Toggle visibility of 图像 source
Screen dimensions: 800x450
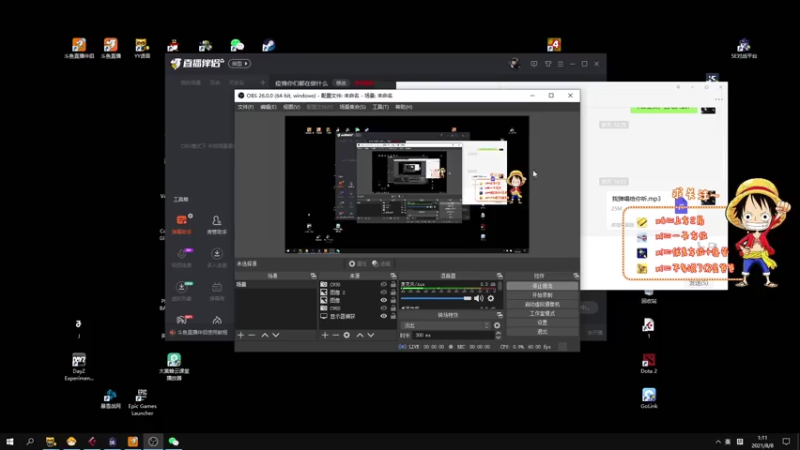pyautogui.click(x=384, y=301)
